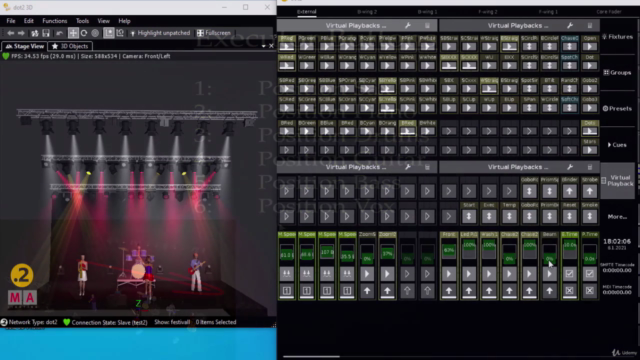This screenshot has width=640, height=360.
Task: Enable the checkbox under E.Time fader
Action: [569, 274]
